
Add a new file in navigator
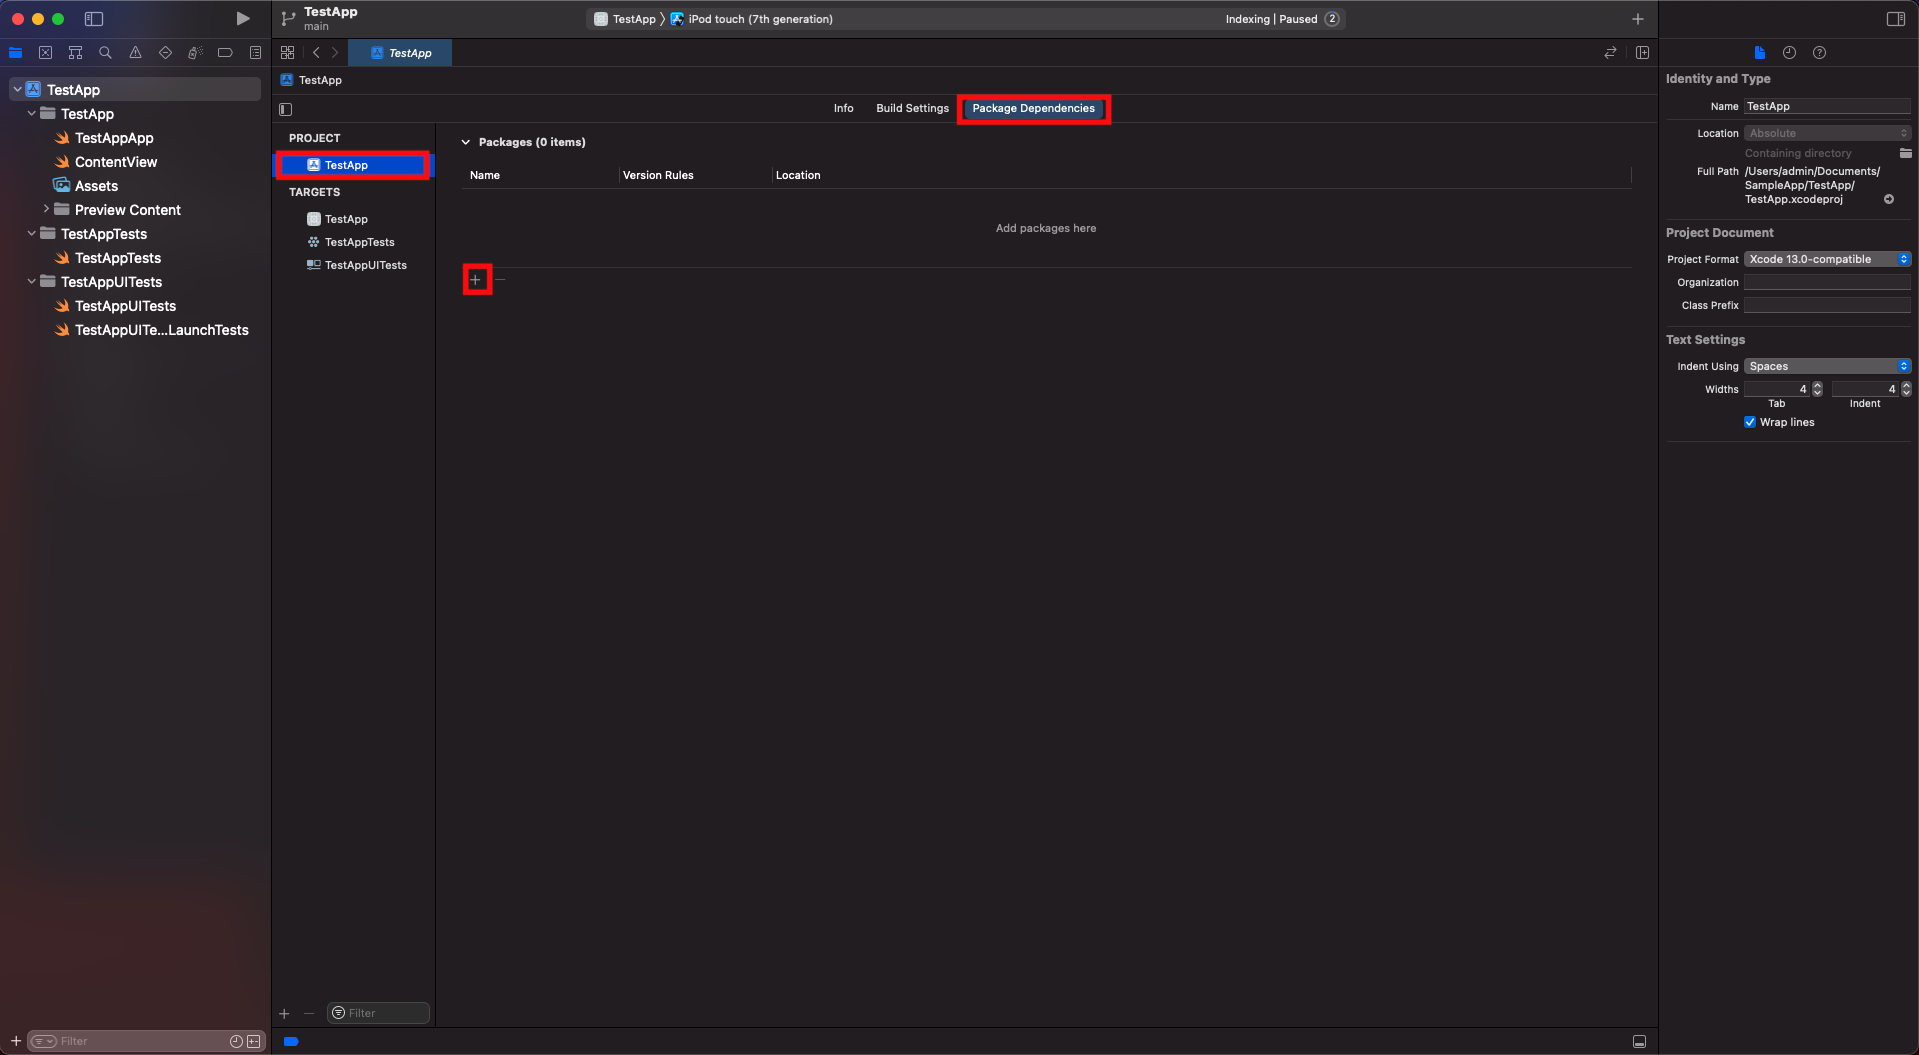[x=15, y=1041]
